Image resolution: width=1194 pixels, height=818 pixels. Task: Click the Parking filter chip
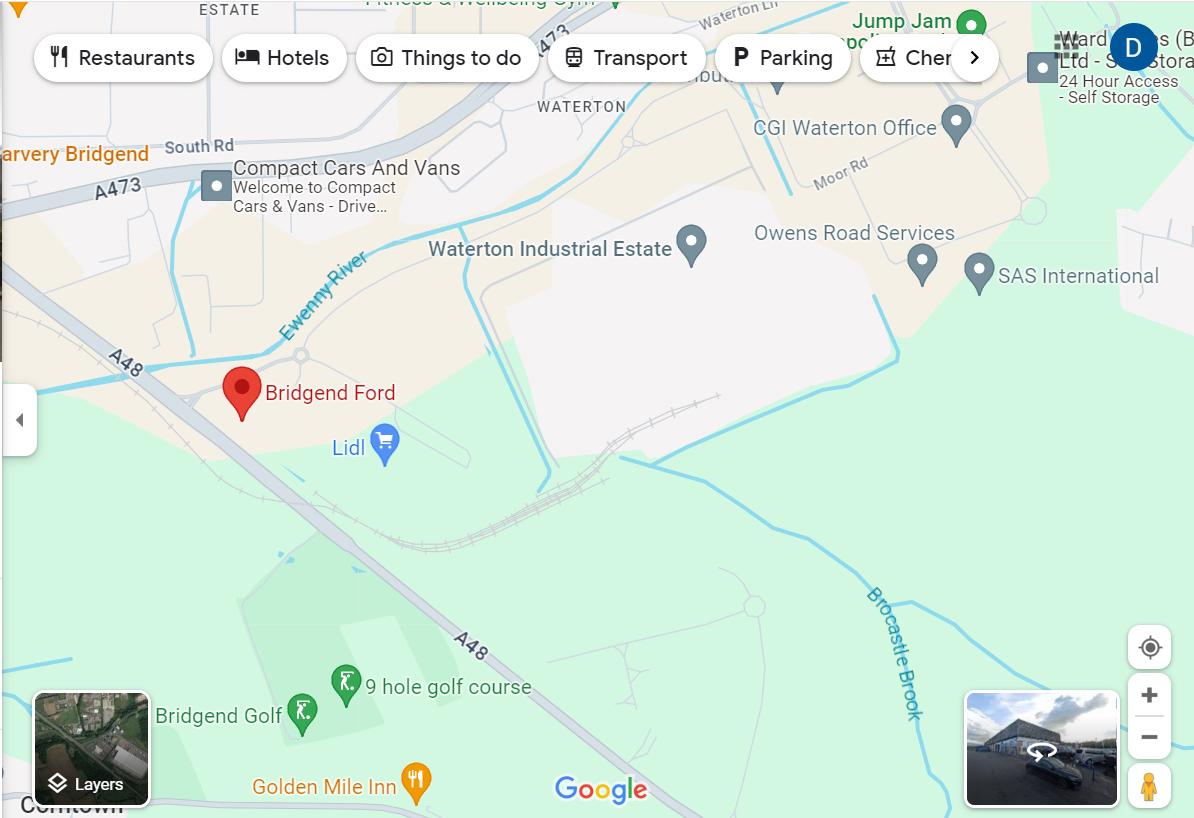(783, 58)
